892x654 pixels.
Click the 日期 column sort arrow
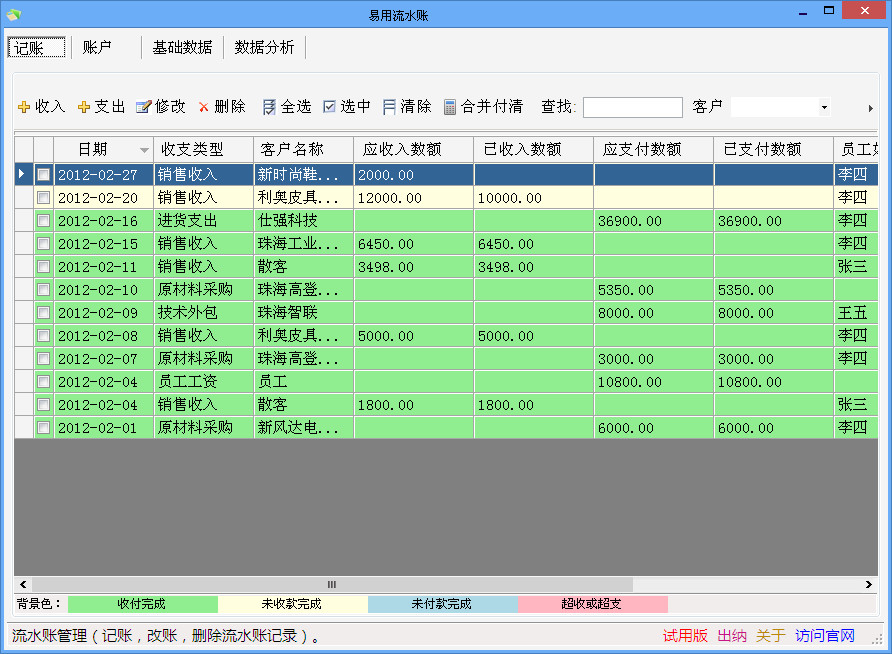tap(144, 150)
